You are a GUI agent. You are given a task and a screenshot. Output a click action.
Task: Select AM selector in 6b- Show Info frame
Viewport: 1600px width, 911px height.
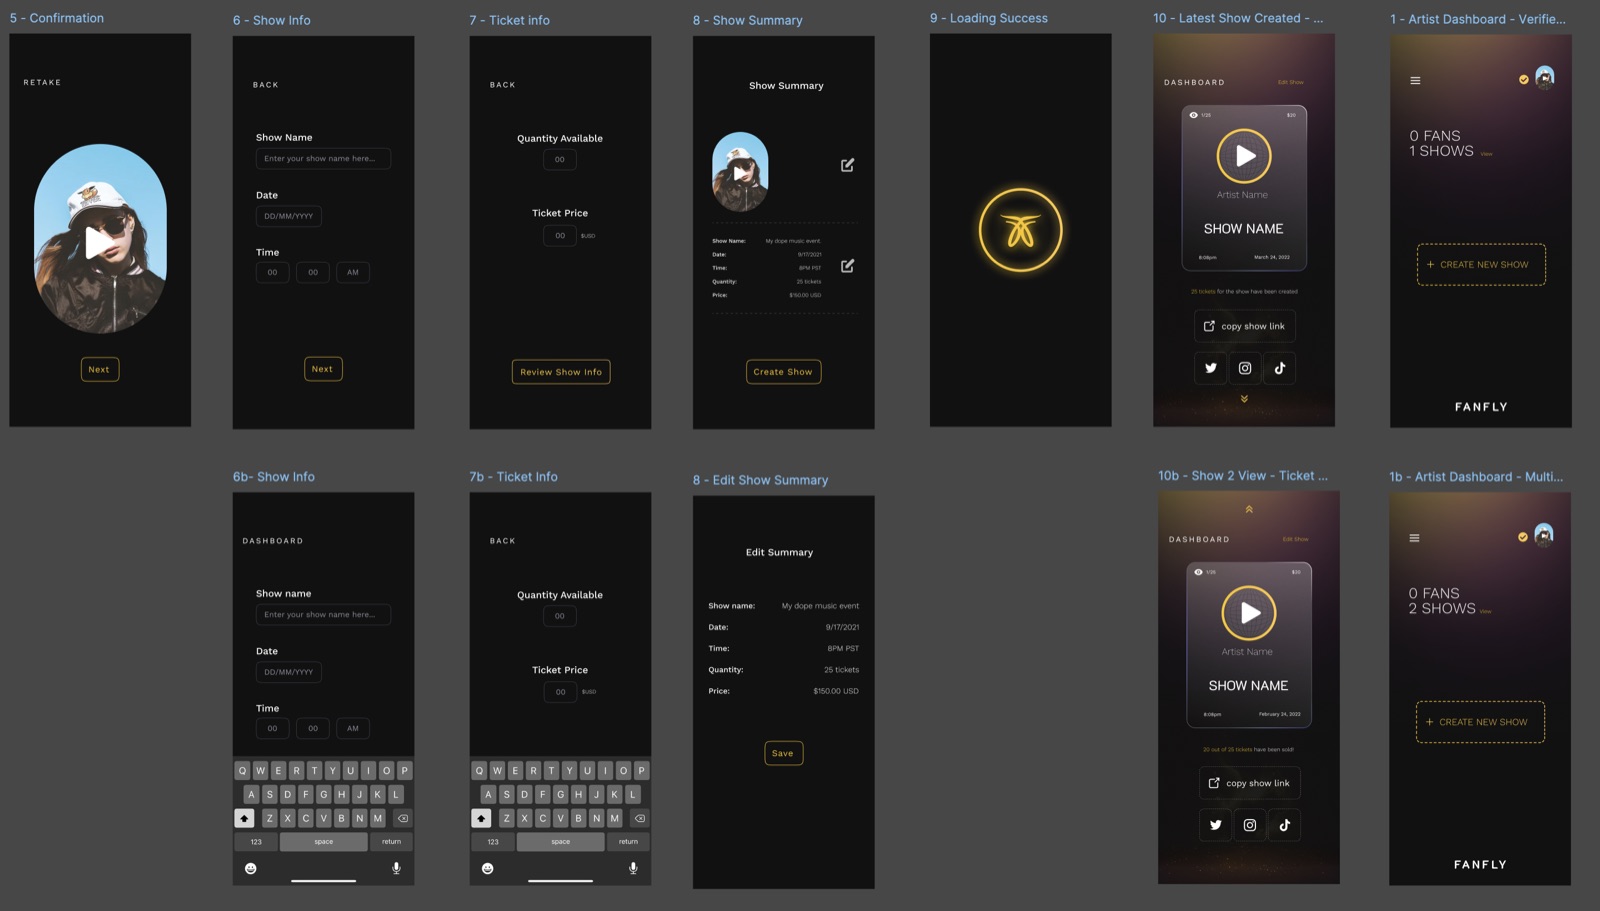(x=353, y=728)
